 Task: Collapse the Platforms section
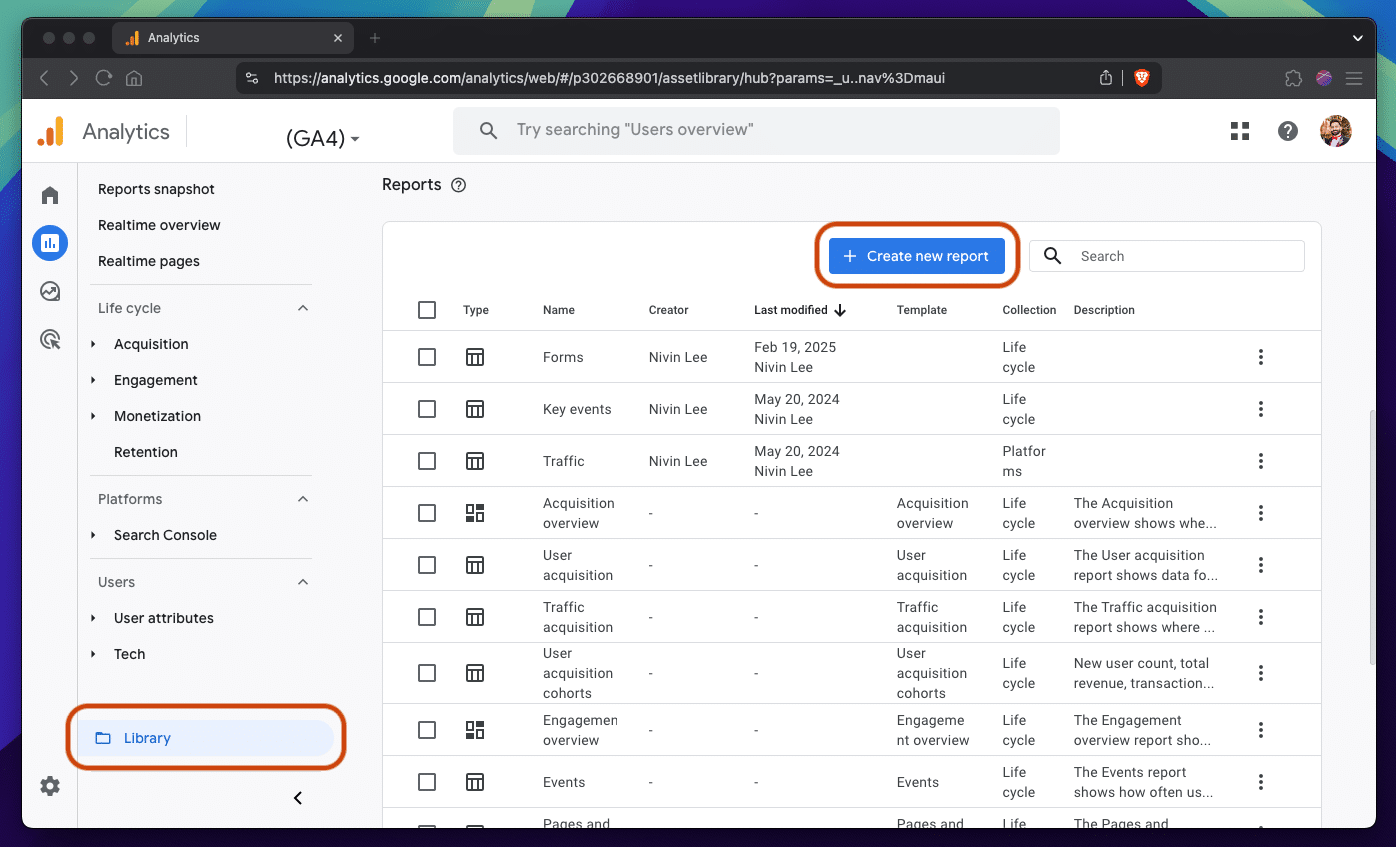pos(303,499)
